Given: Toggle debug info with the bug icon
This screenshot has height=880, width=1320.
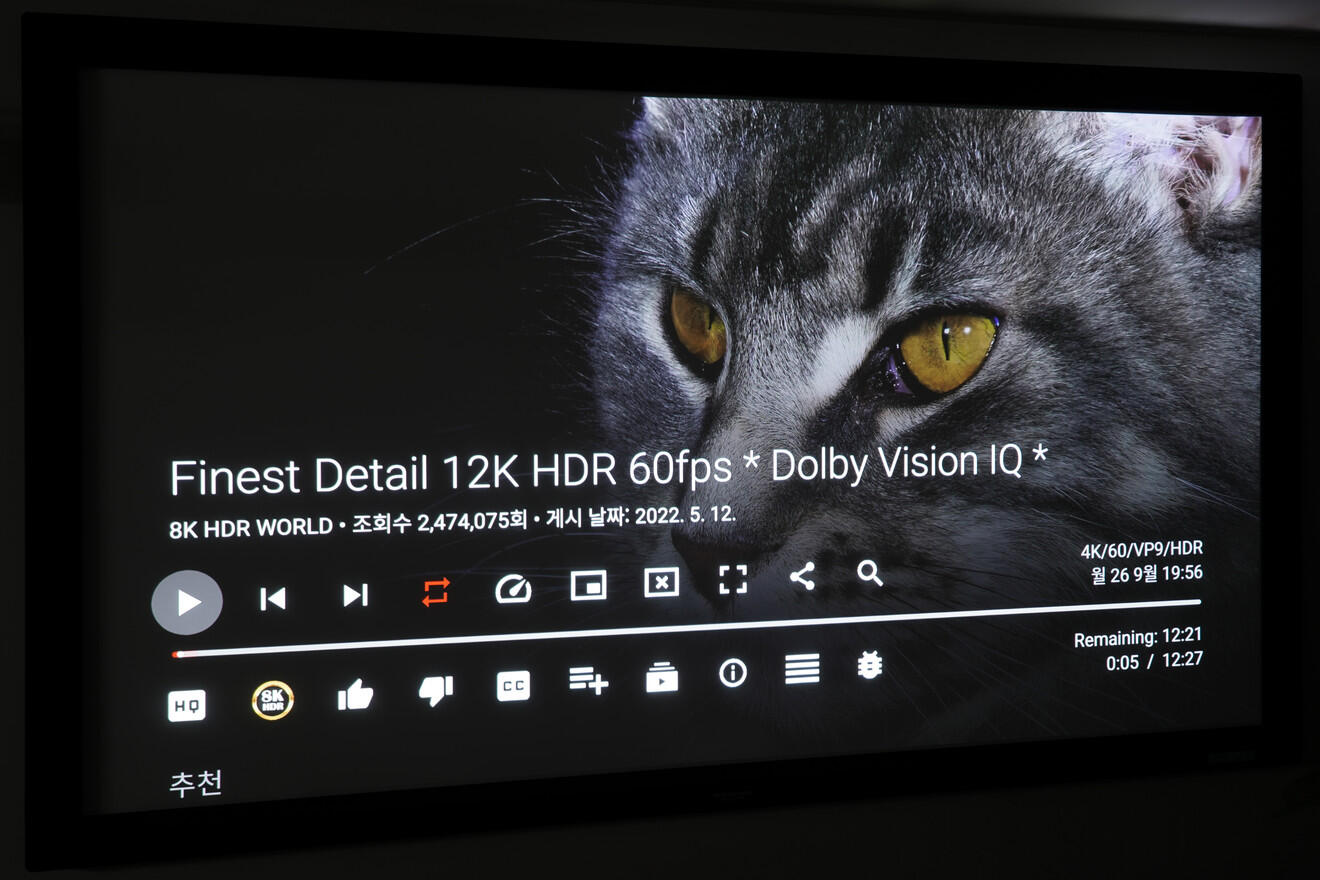Looking at the screenshot, I should 870,665.
